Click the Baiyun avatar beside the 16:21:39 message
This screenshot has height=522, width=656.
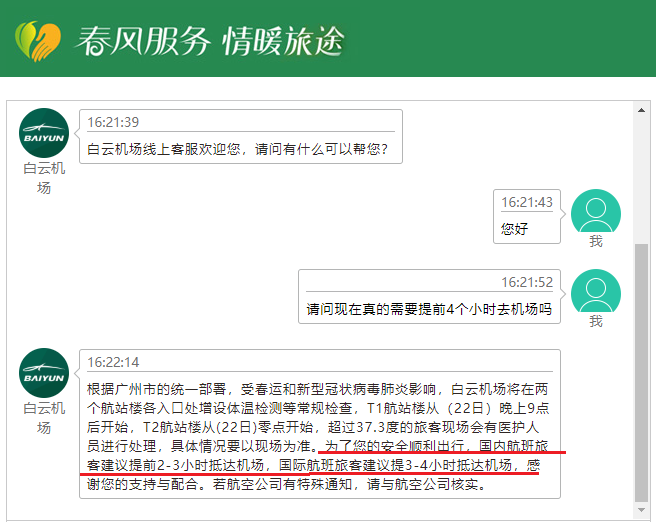[x=44, y=133]
